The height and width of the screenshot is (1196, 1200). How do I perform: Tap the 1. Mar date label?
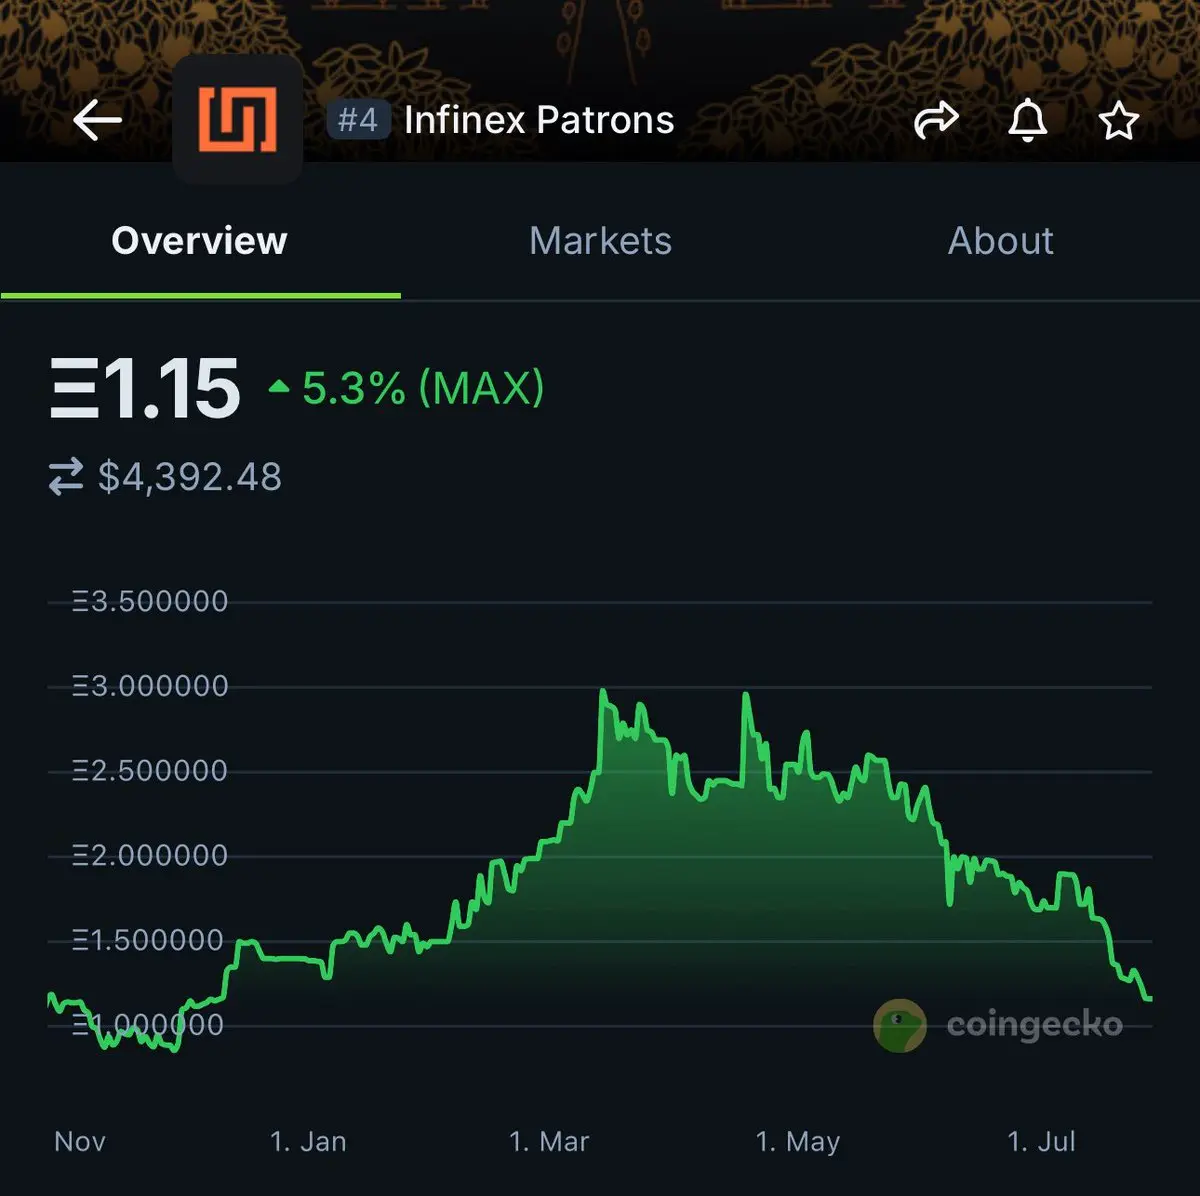549,1142
